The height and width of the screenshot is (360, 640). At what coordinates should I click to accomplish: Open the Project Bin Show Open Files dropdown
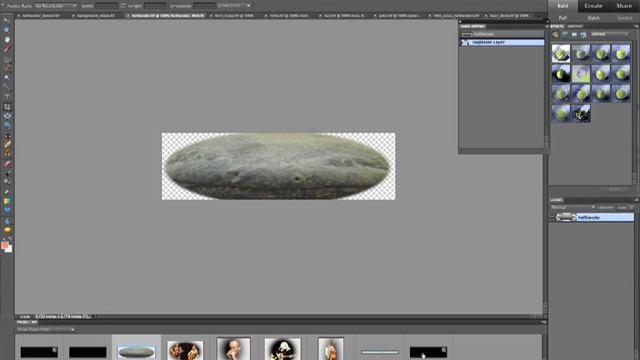tap(45, 329)
